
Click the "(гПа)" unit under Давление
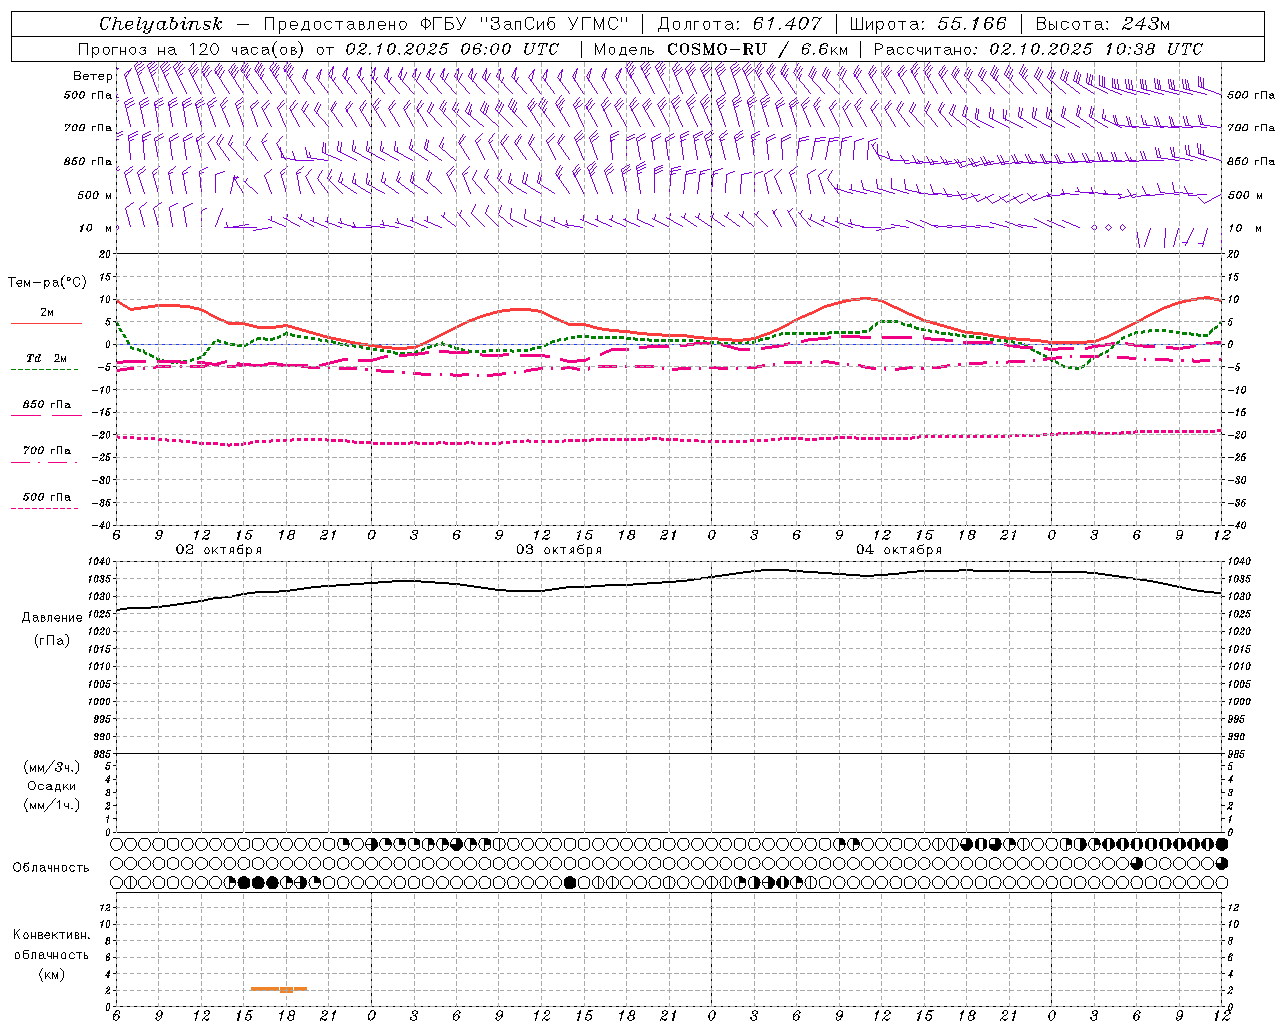tap(52, 640)
